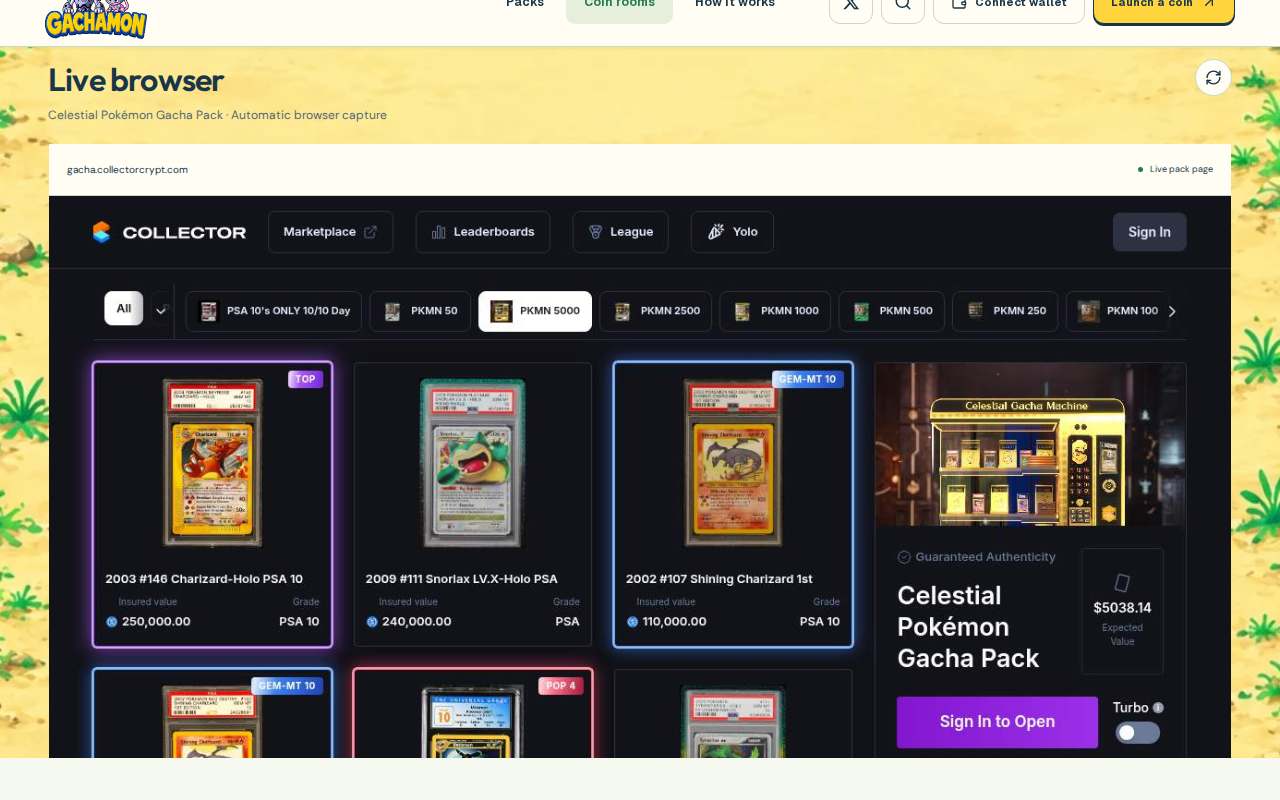This screenshot has width=1280, height=800.
Task: Open the X (Twitter) icon button
Action: point(851,6)
